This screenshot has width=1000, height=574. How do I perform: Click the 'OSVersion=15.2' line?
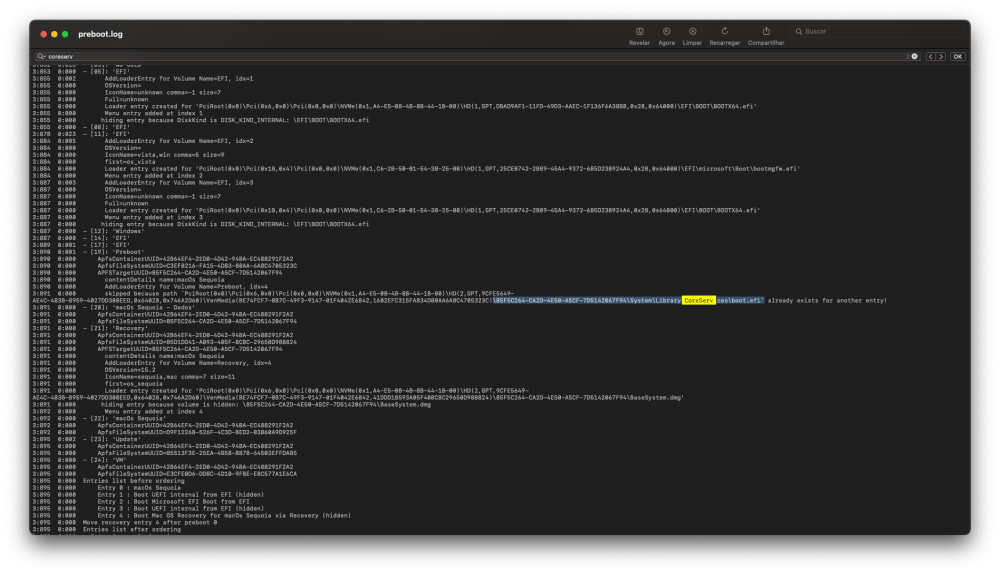click(130, 370)
